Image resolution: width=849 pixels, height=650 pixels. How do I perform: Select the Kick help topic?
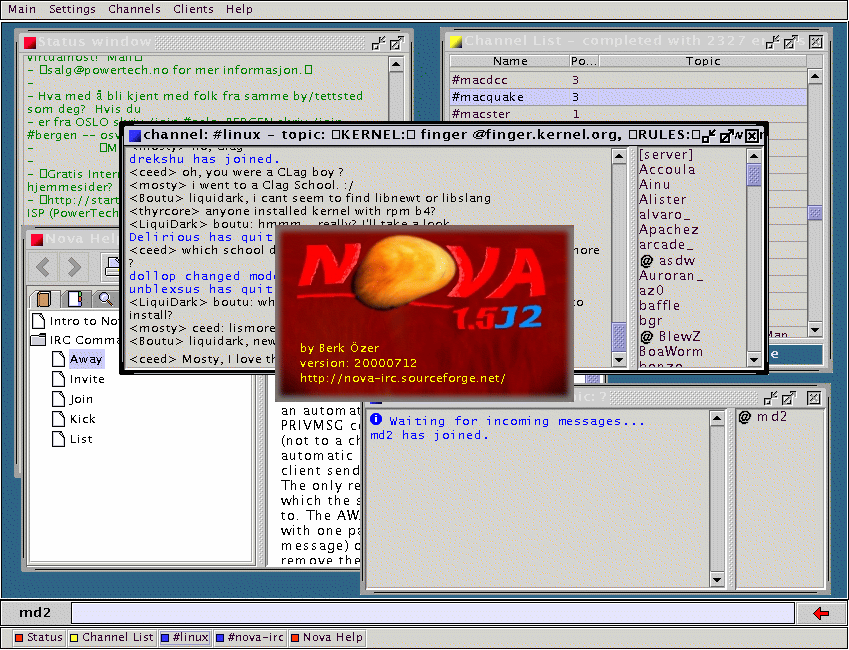pos(82,419)
